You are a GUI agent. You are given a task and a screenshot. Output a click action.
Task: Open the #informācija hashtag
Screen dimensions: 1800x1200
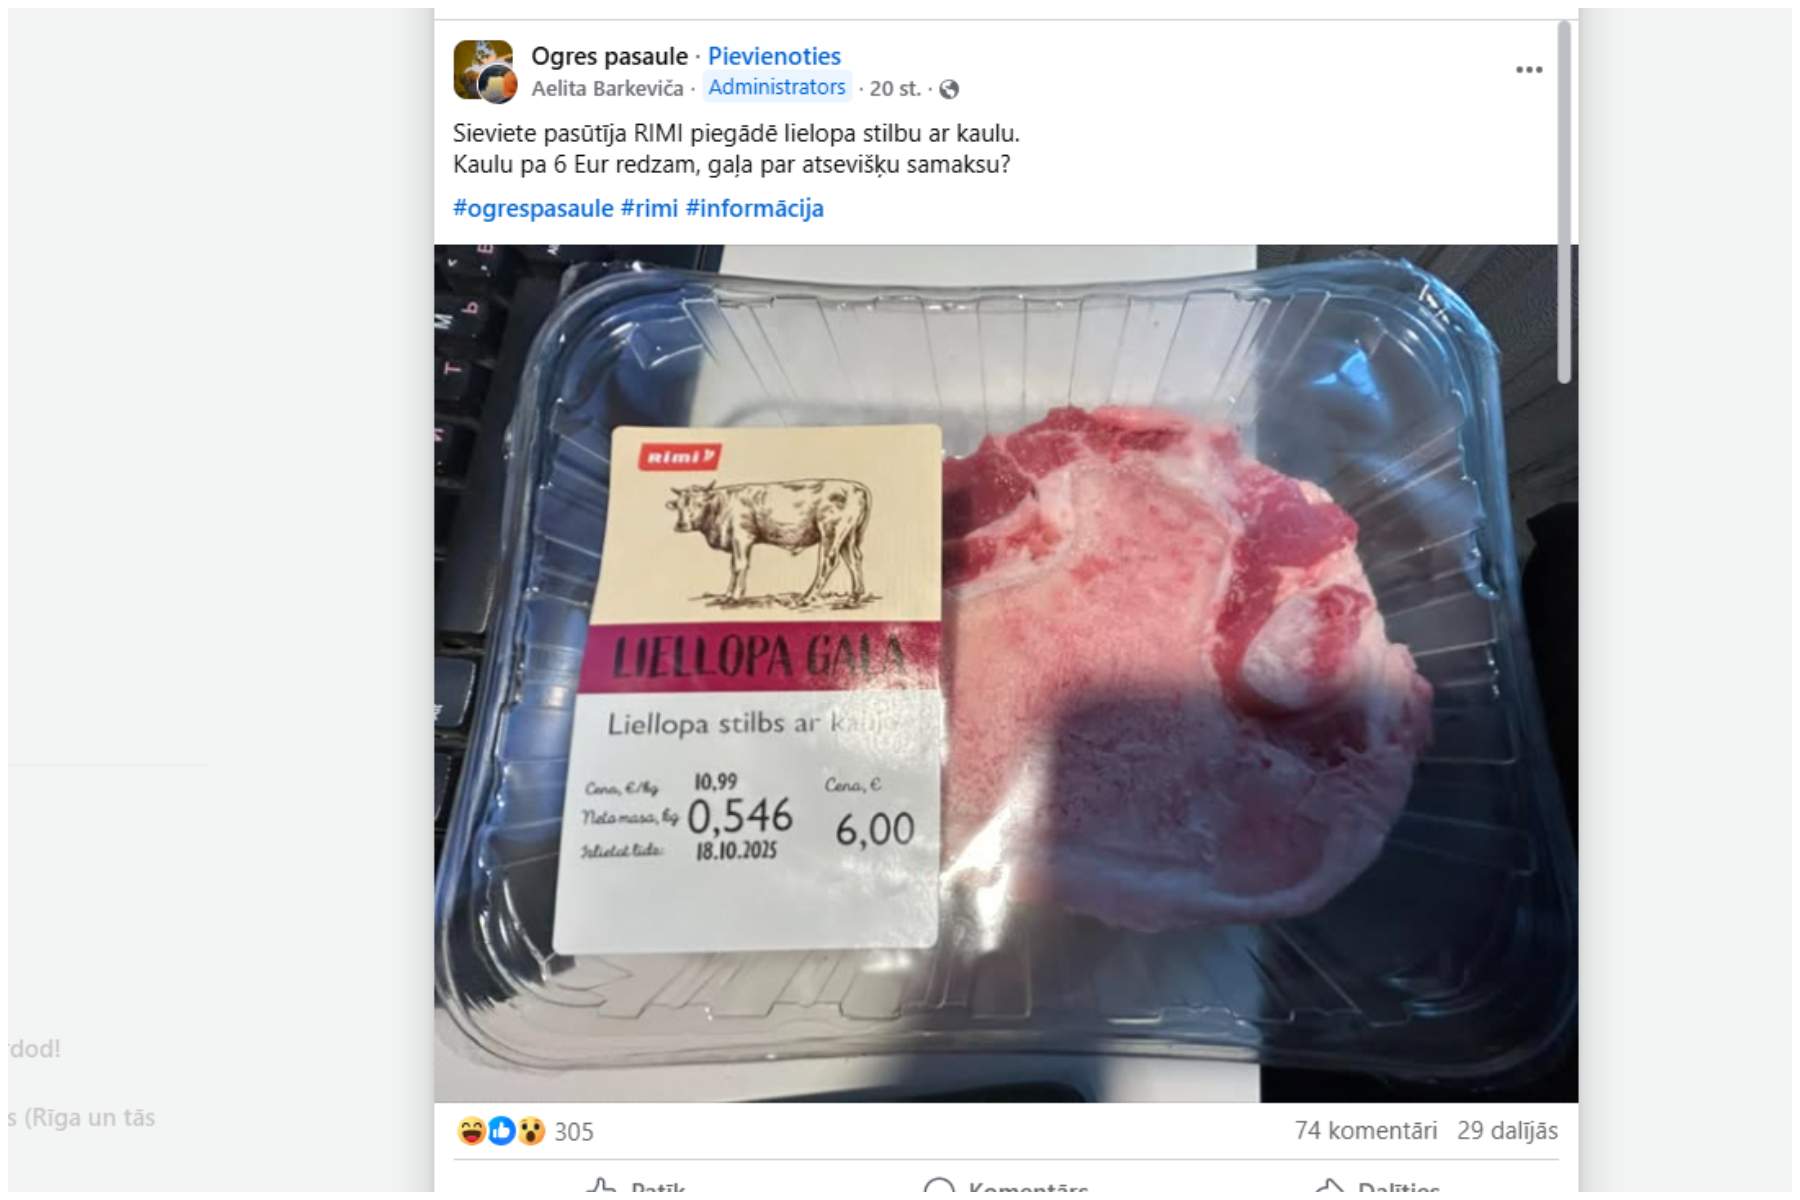click(755, 208)
